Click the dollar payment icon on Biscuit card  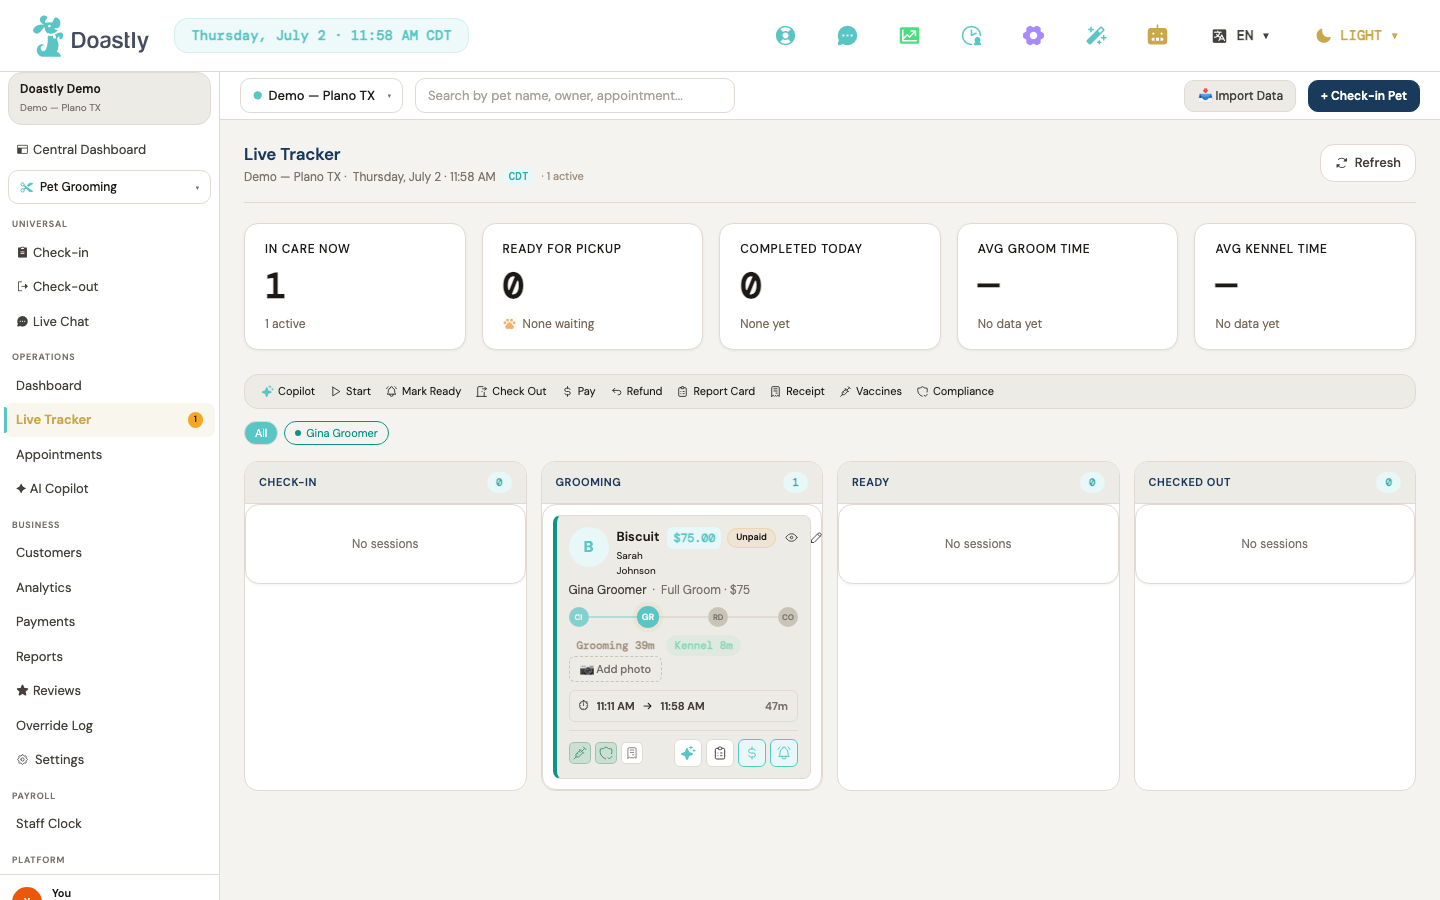pyautogui.click(x=752, y=753)
